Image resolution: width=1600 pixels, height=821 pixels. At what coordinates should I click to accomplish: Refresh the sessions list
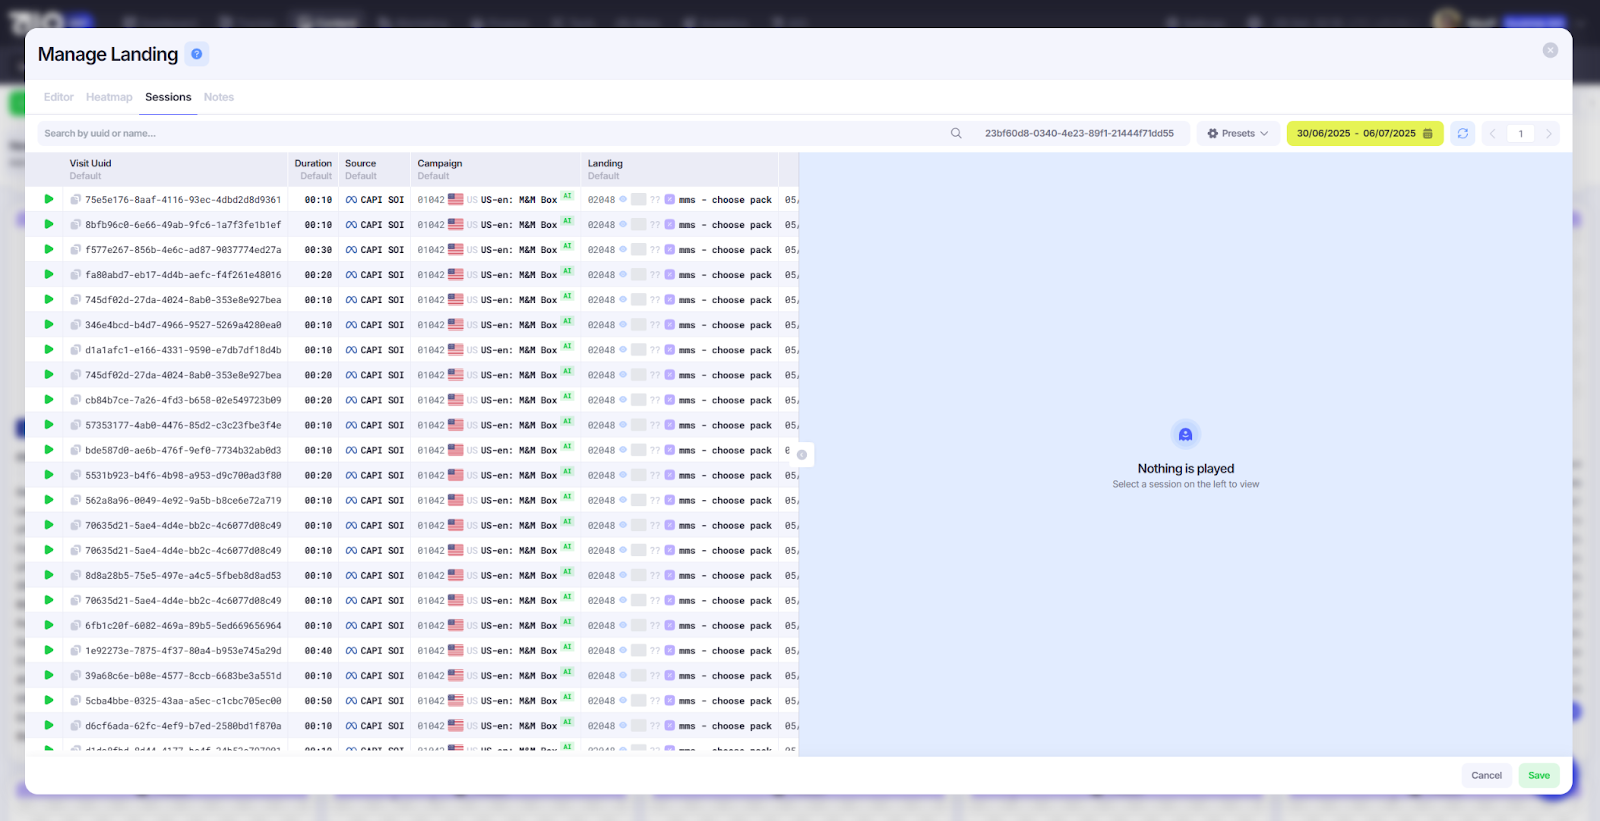(1462, 134)
